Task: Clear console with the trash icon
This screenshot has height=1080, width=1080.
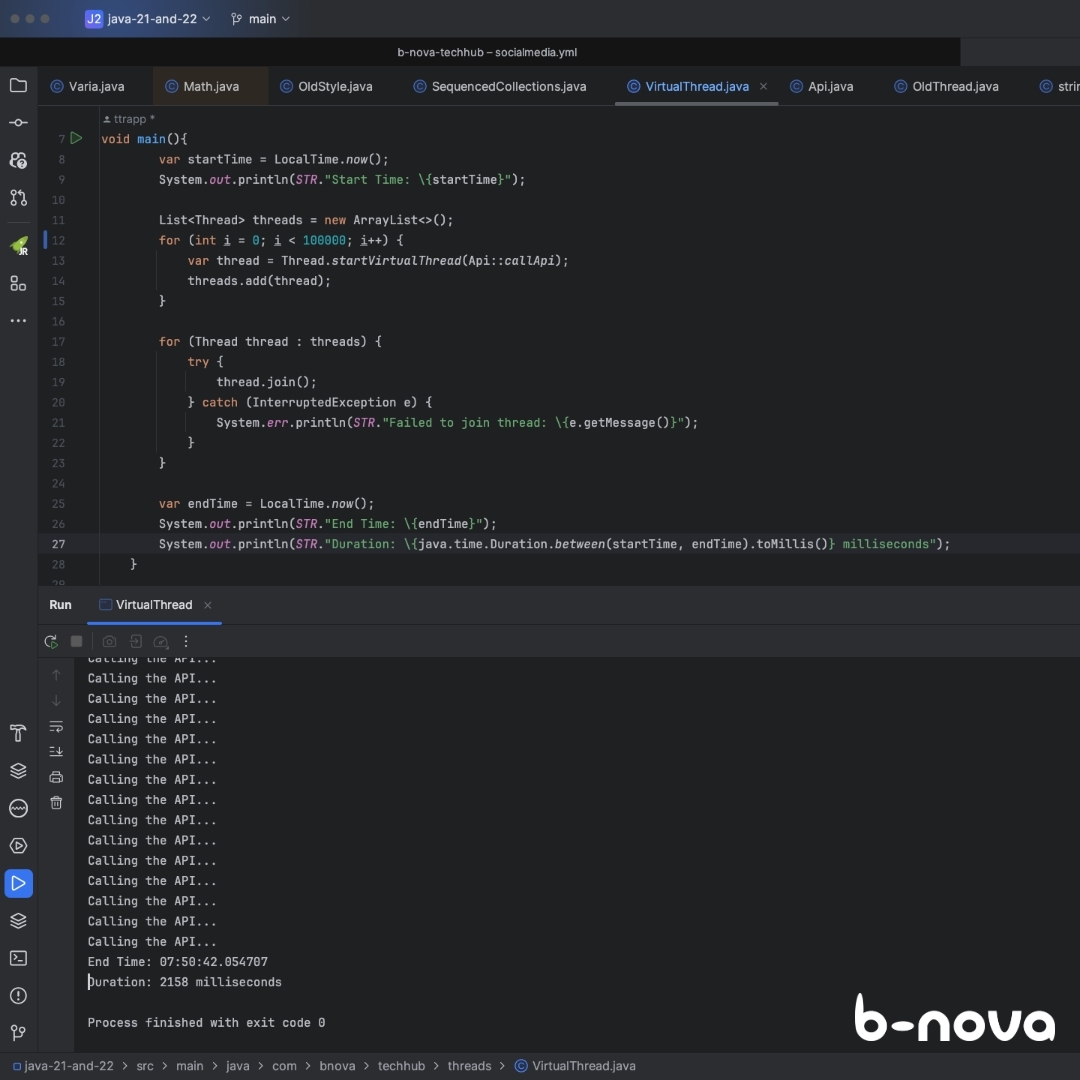Action: tap(56, 802)
